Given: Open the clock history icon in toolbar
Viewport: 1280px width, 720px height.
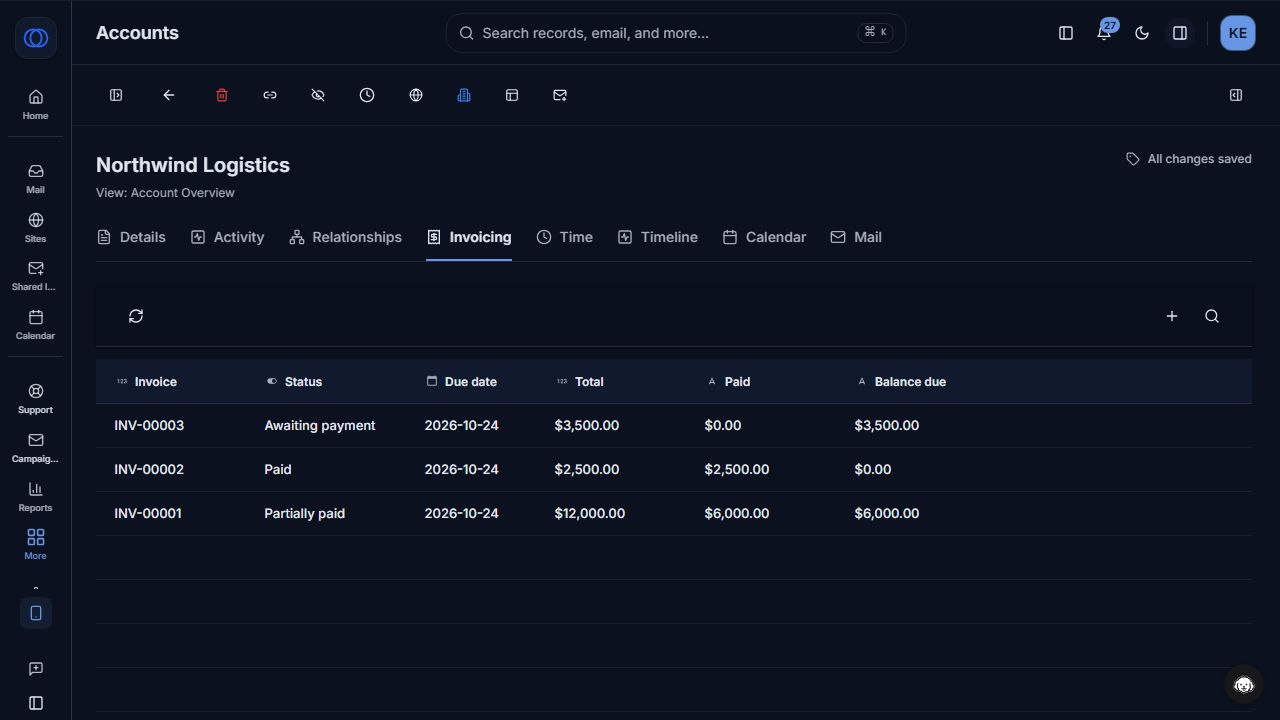Looking at the screenshot, I should tap(367, 95).
